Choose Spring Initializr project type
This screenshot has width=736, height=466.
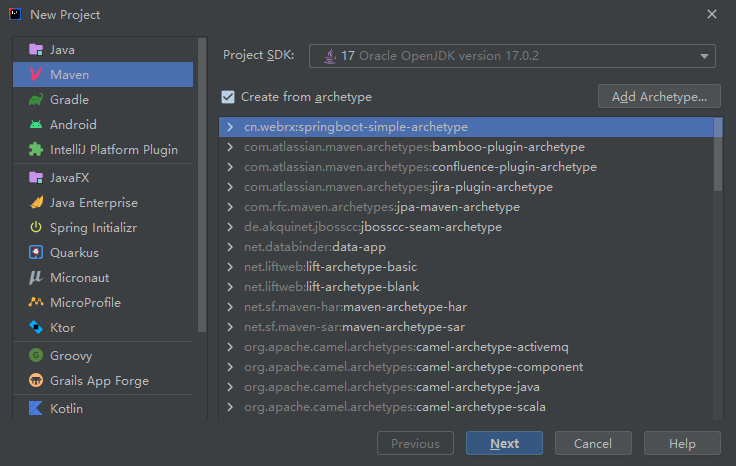(x=103, y=228)
